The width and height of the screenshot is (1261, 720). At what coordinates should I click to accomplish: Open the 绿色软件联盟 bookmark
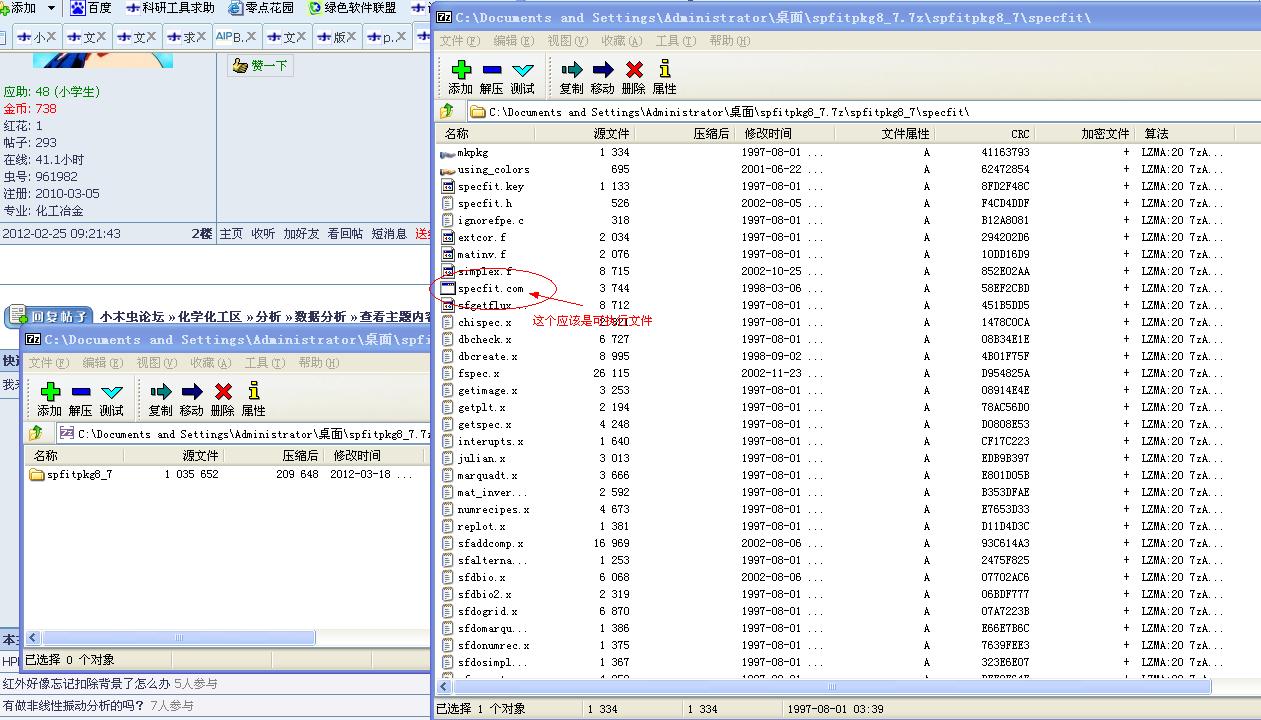click(x=352, y=8)
